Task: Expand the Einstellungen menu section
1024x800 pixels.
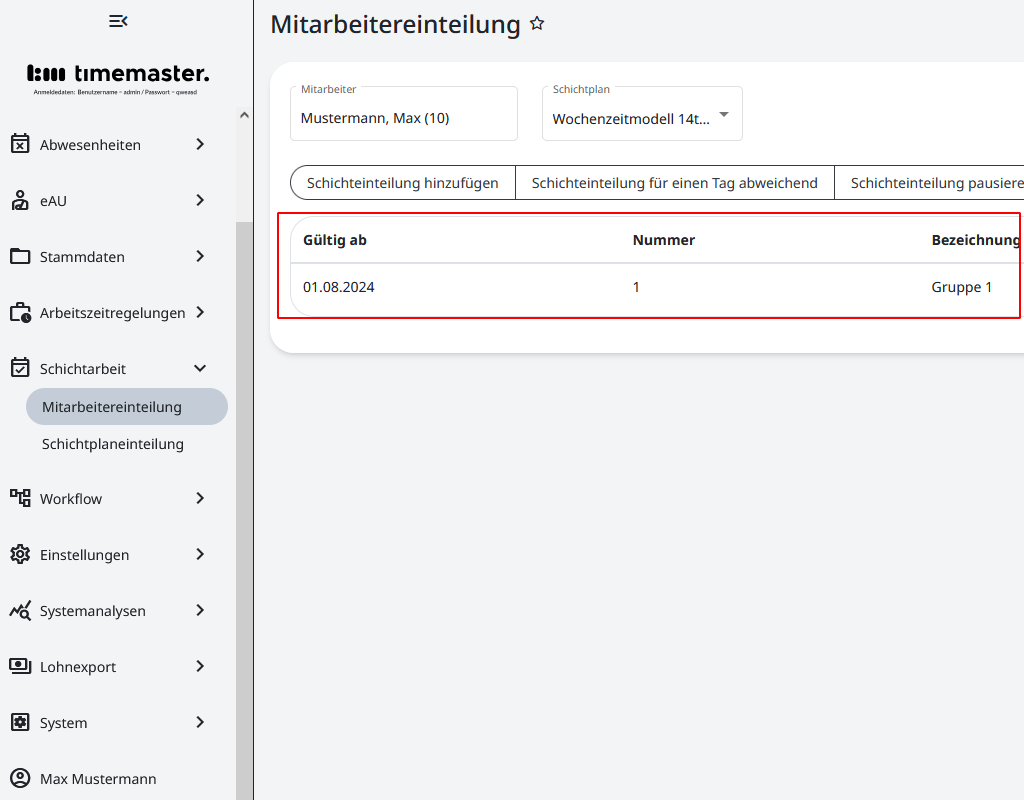Action: coord(200,554)
